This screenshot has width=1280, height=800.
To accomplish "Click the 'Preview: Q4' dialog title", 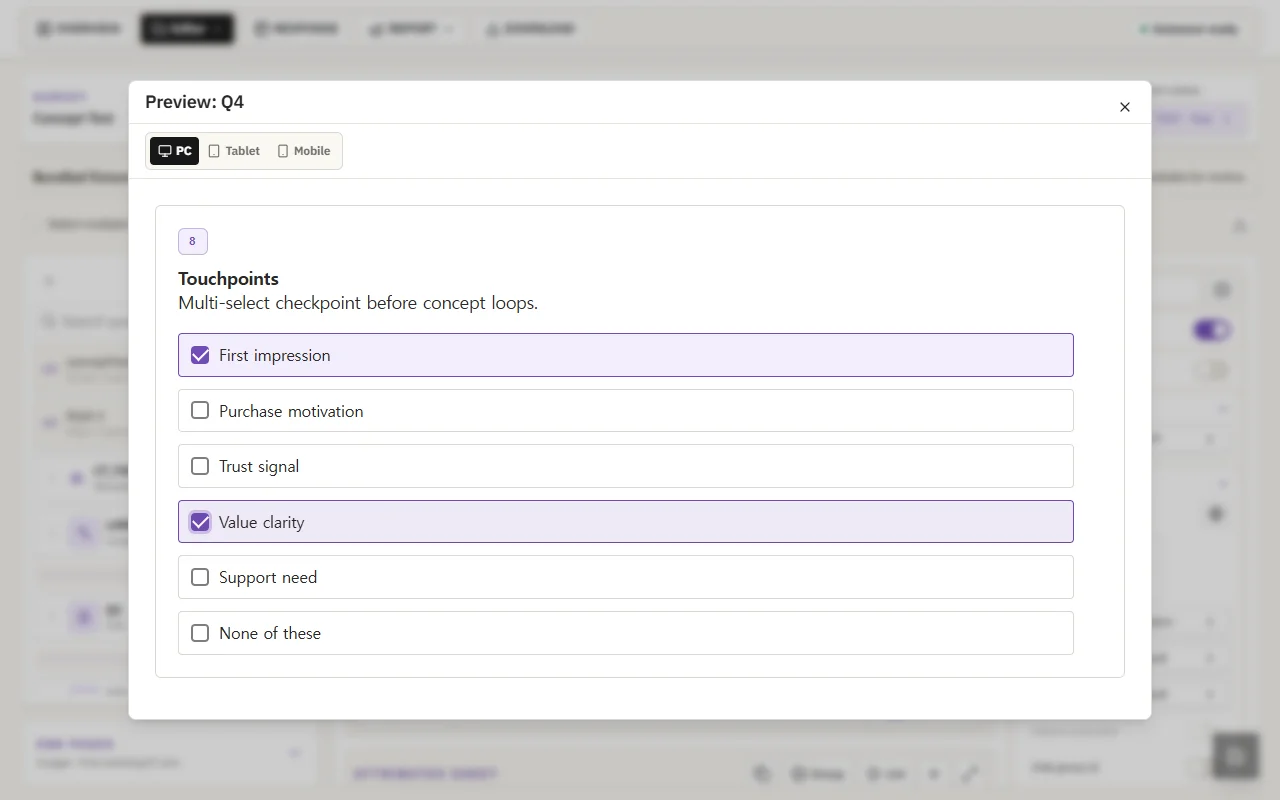I will pos(194,102).
